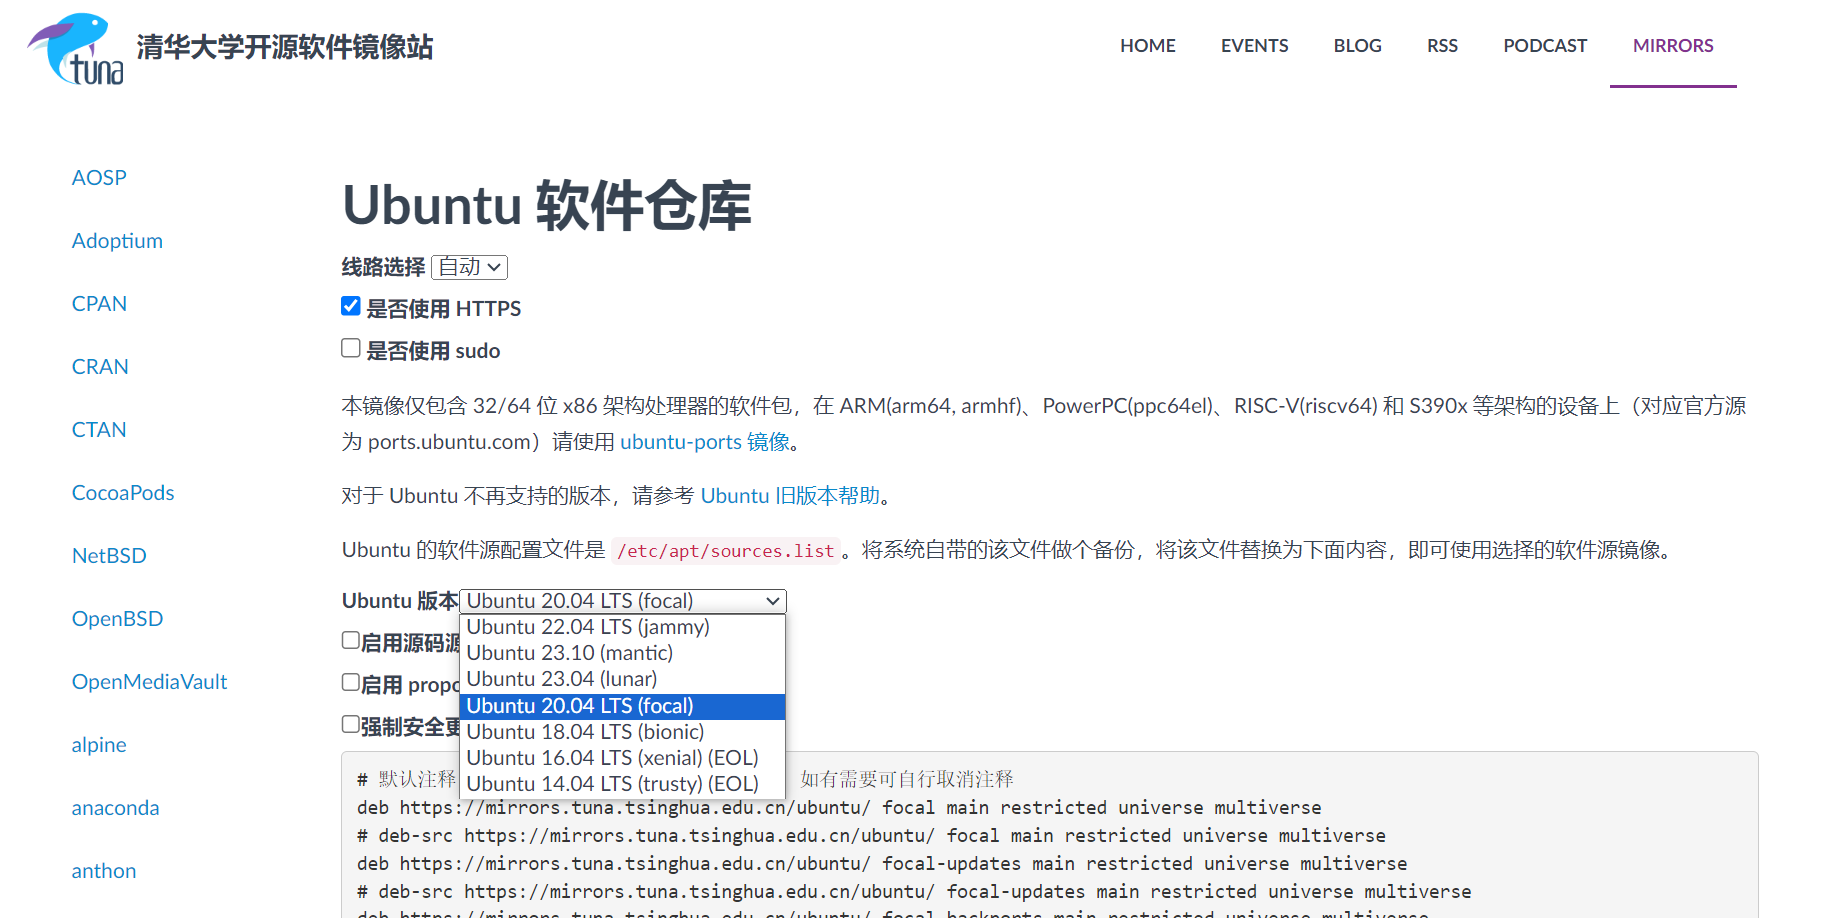Open the CRAN sidebar link

point(100,367)
